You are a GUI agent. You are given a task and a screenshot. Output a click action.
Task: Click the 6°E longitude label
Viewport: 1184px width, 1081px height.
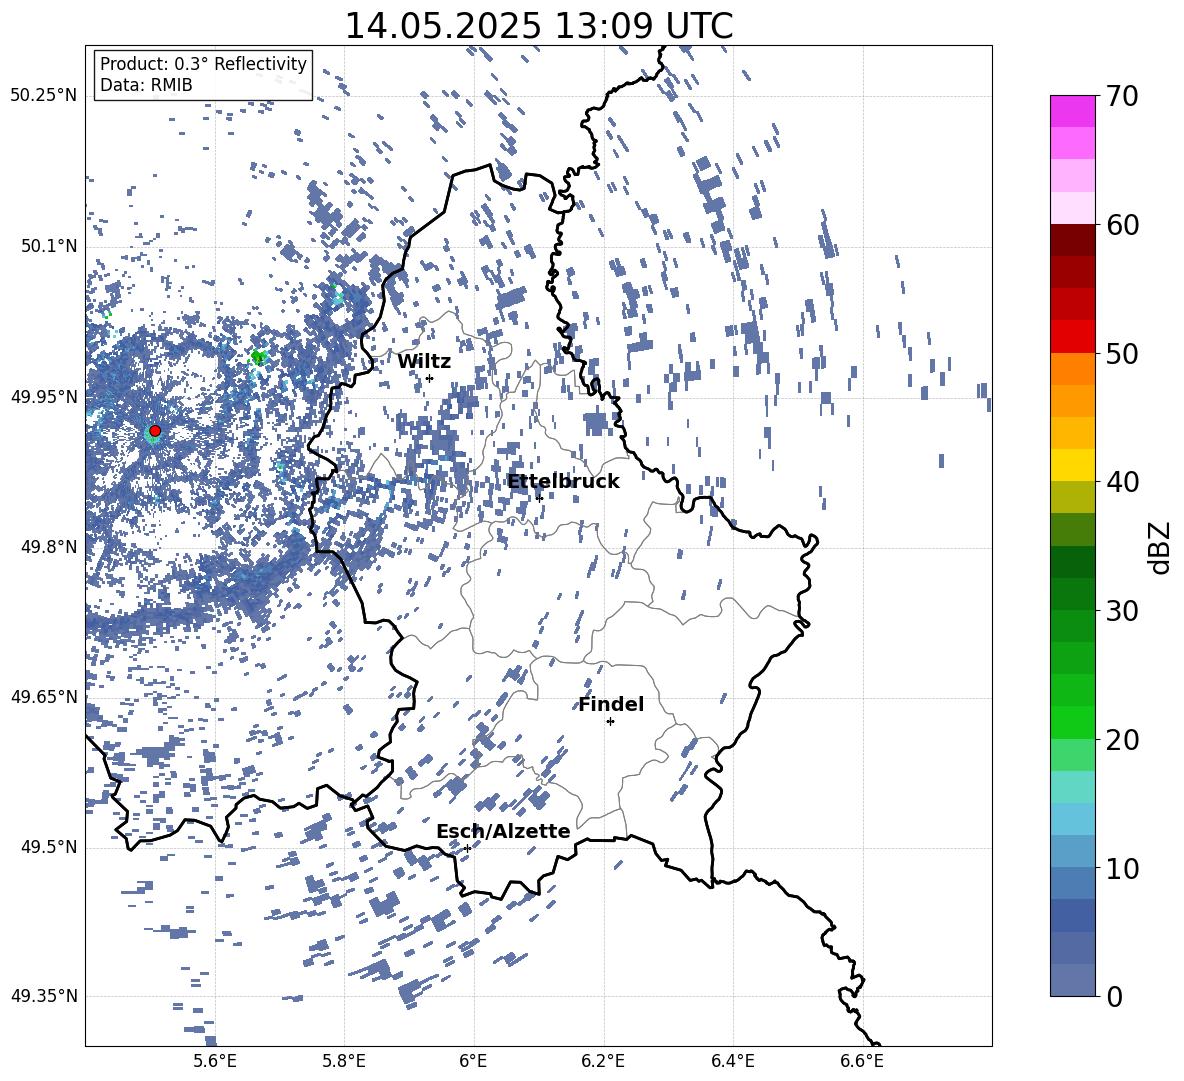pyautogui.click(x=473, y=1061)
